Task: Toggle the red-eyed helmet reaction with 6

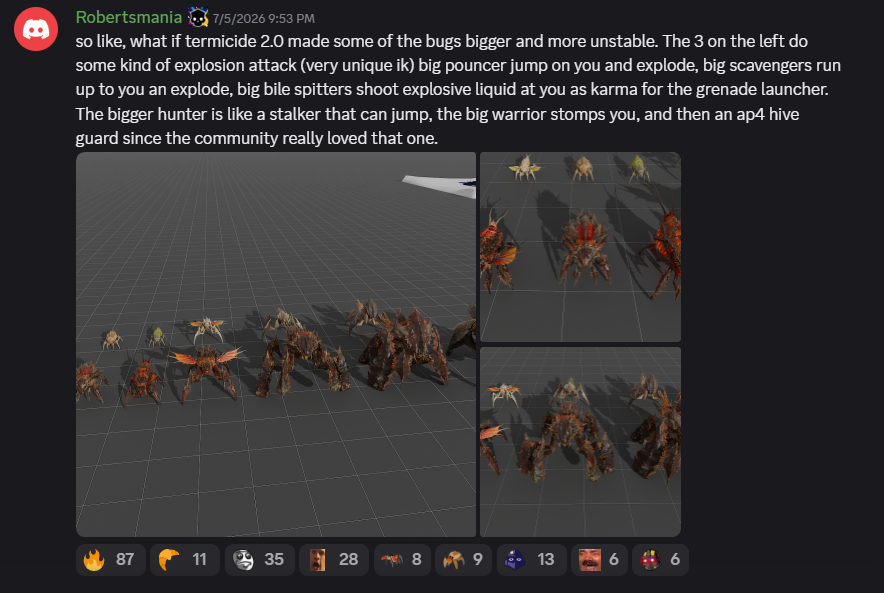Action: 660,560
